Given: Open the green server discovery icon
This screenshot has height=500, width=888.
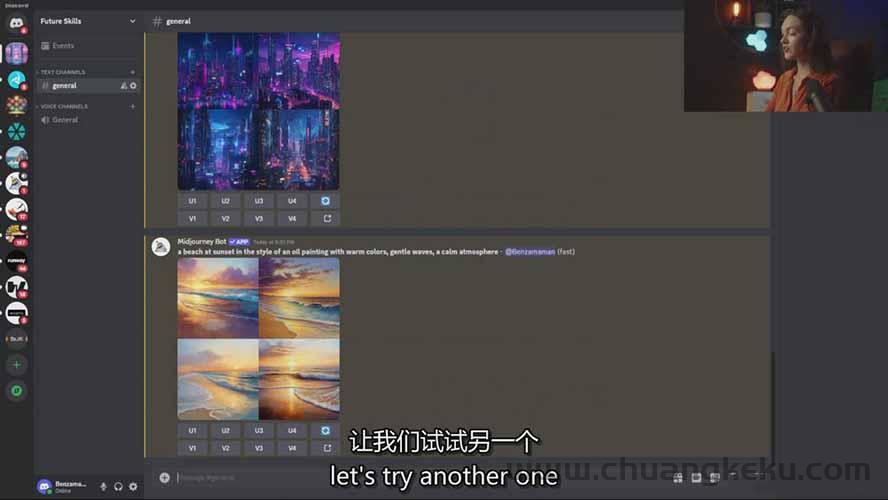Looking at the screenshot, I should pos(16,391).
